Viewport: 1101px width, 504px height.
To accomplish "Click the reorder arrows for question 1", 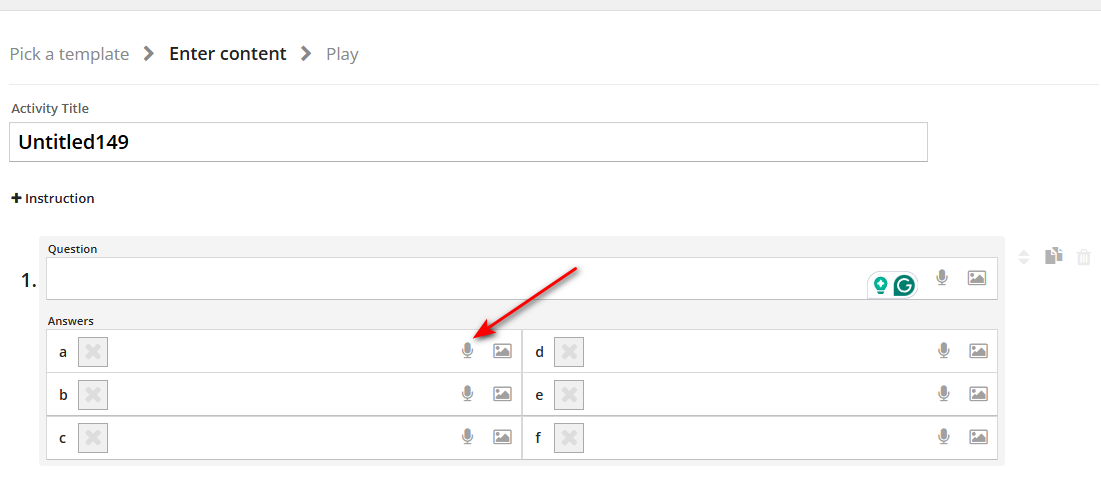I will point(1024,258).
